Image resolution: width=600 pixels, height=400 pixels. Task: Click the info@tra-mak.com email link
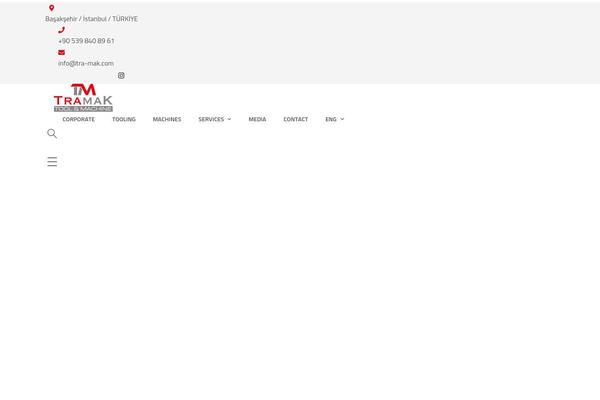tap(86, 64)
